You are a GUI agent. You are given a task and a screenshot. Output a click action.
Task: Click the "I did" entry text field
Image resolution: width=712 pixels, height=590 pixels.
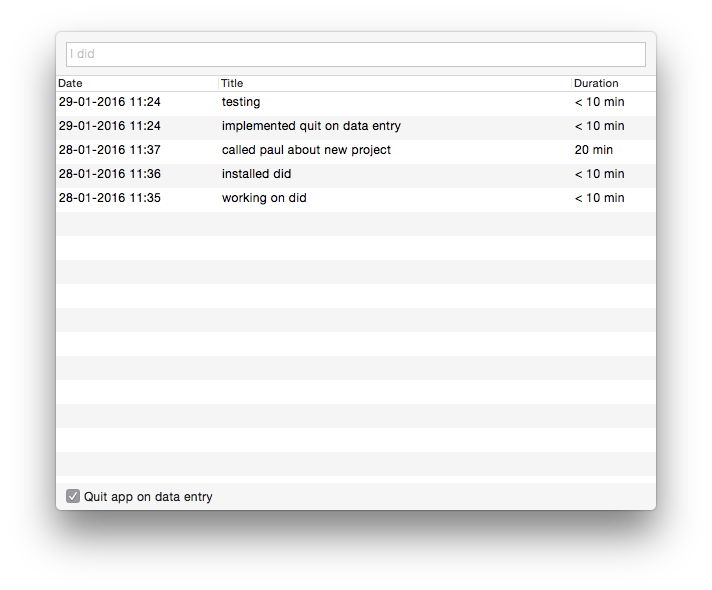pyautogui.click(x=356, y=55)
